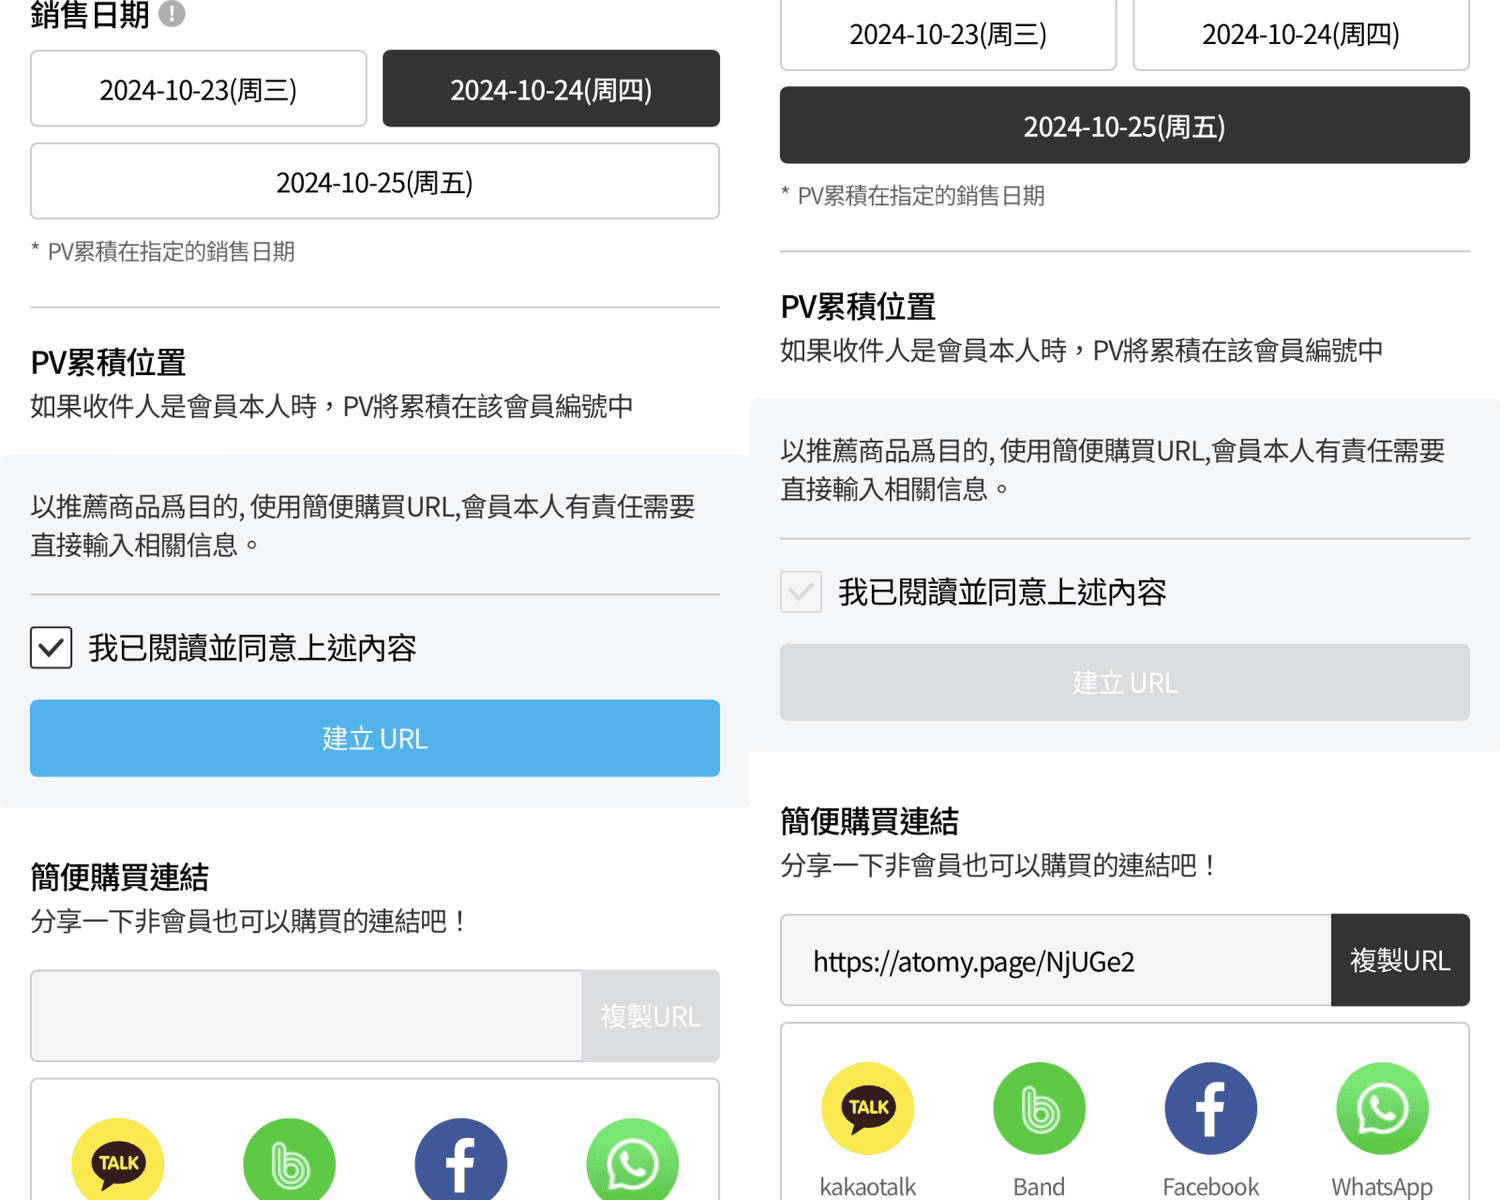Screen dimensions: 1500x1200
Task: Click the blue 建立 URL button
Action: pos(375,738)
